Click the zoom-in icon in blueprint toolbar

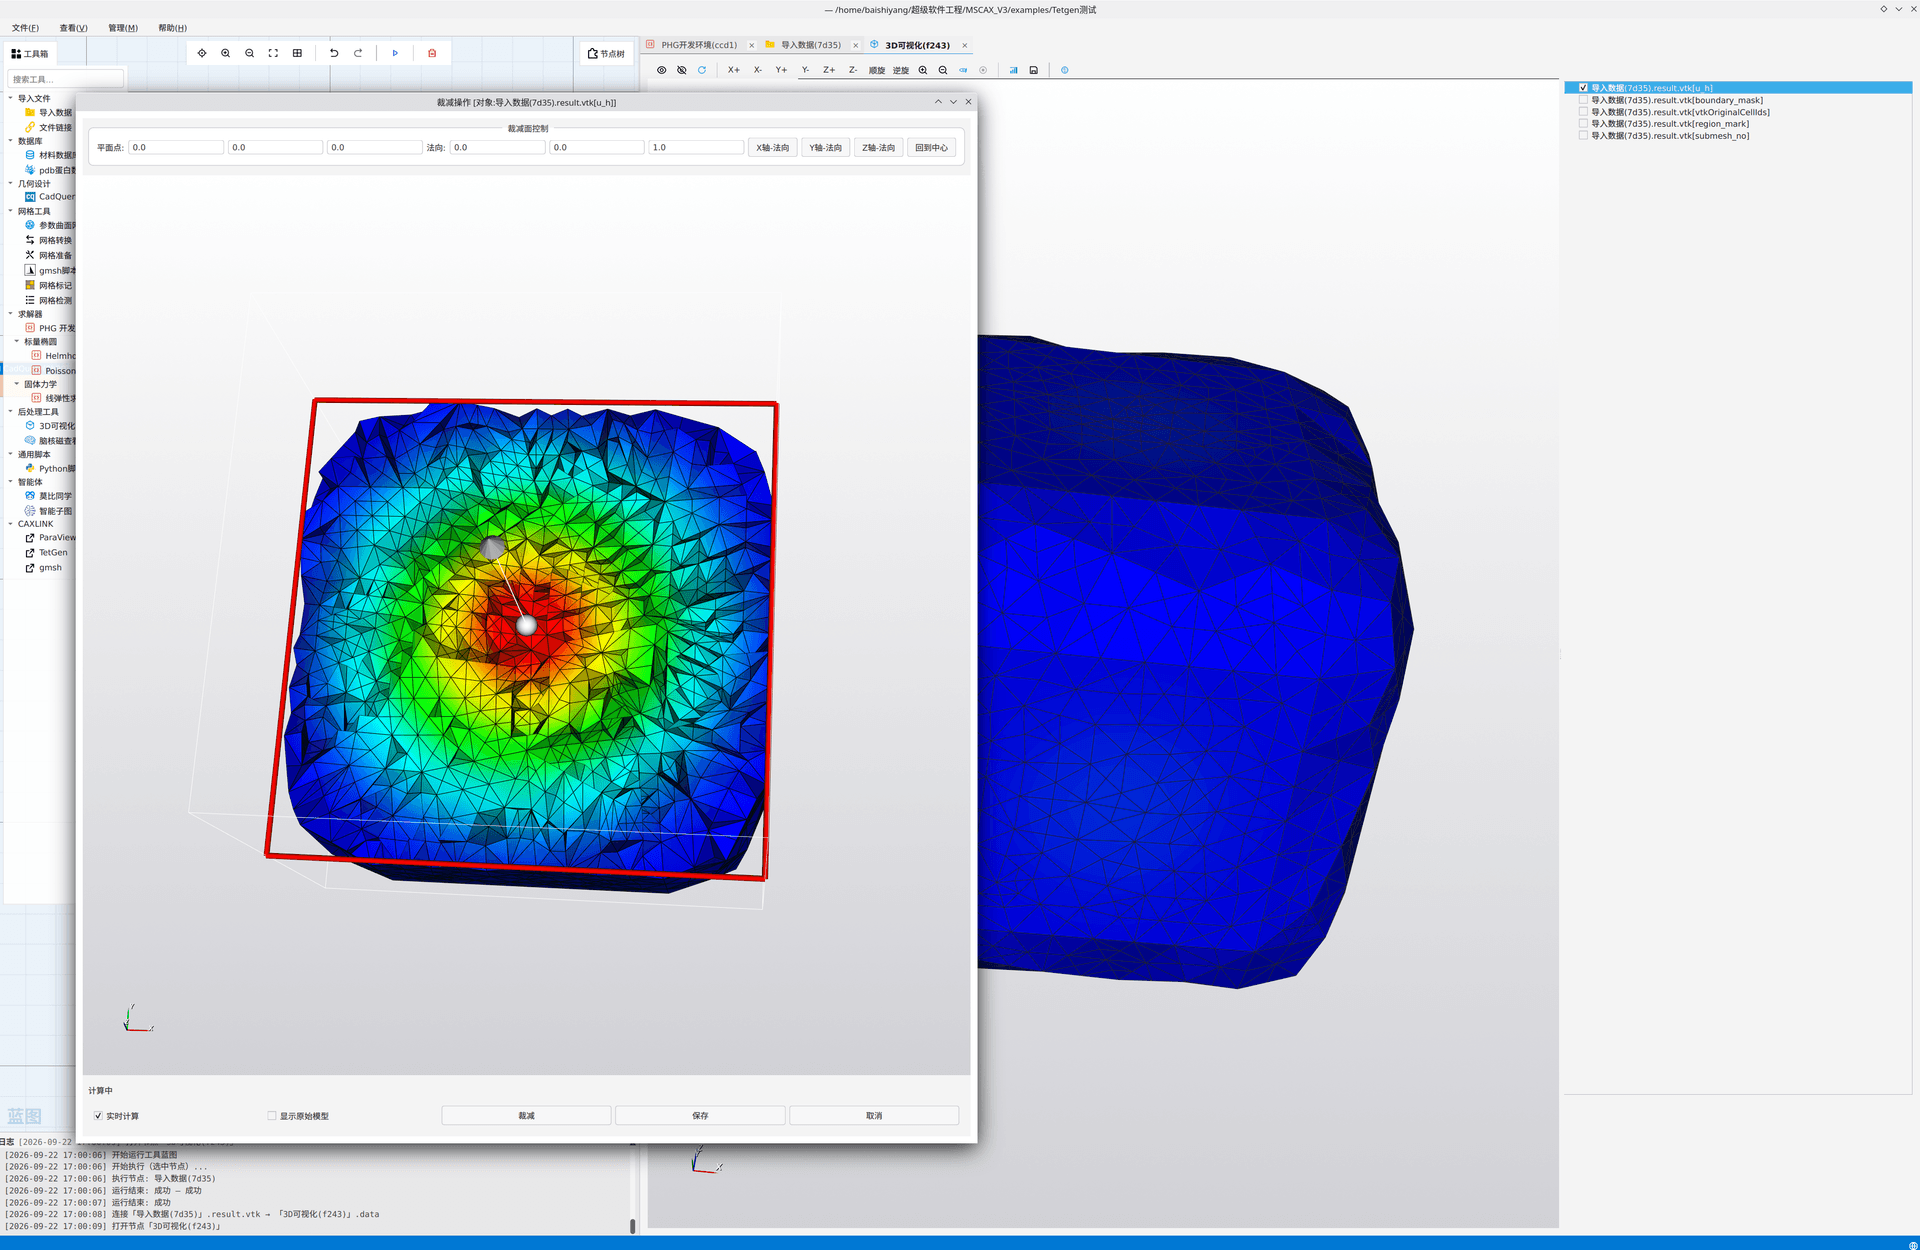[x=226, y=53]
